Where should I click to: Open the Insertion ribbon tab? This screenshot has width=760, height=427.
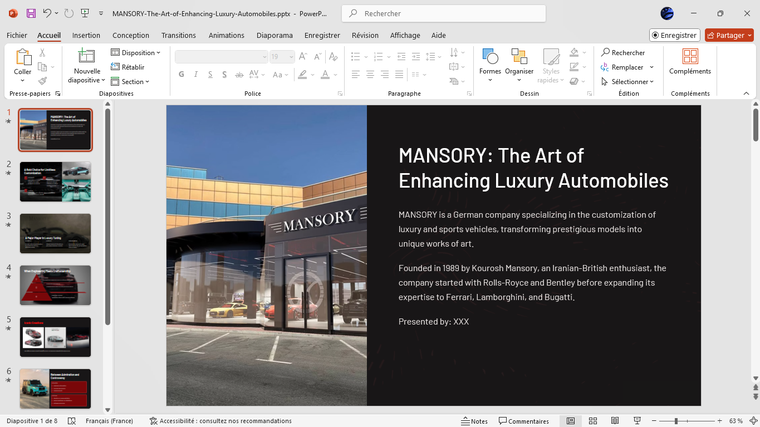click(86, 35)
